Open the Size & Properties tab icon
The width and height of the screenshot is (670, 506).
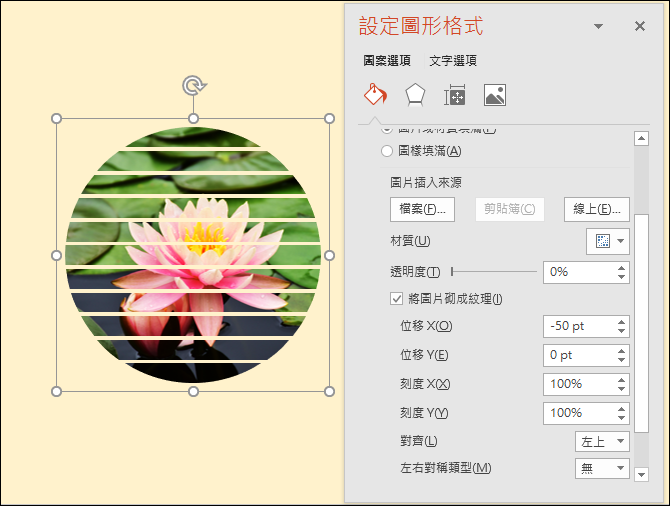click(x=455, y=95)
